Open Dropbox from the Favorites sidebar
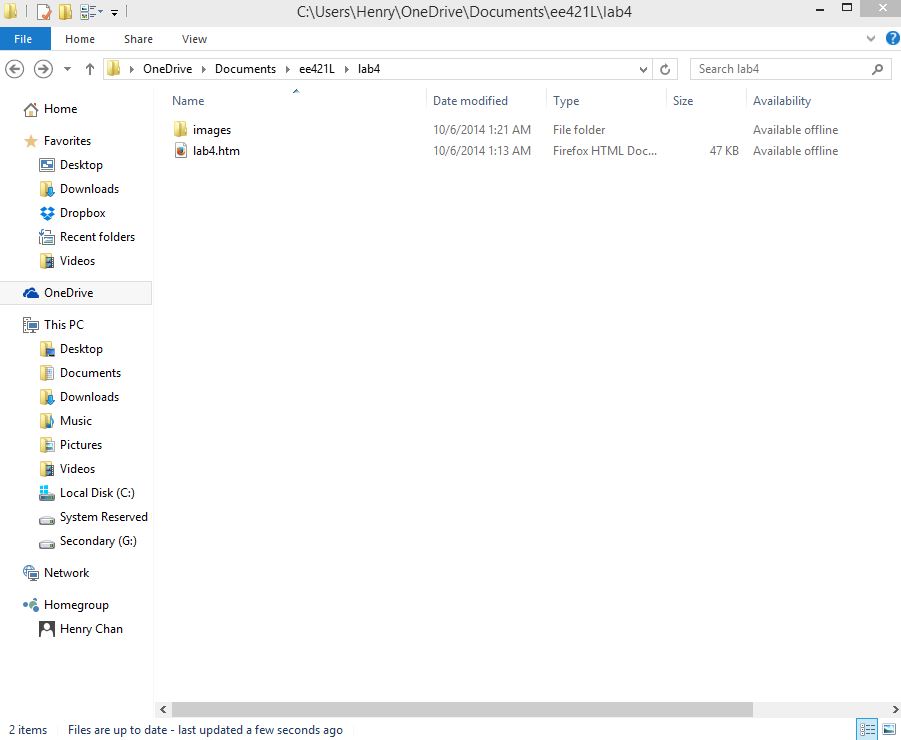 click(82, 212)
